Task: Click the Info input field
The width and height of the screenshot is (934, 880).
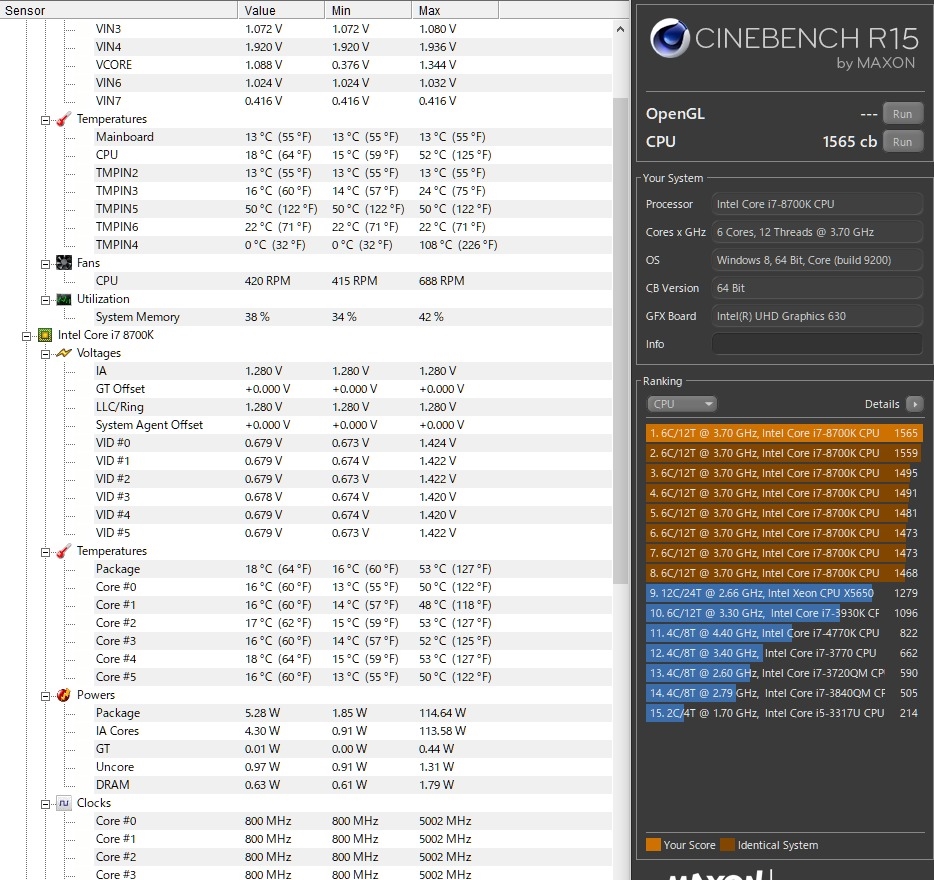Action: pos(817,344)
